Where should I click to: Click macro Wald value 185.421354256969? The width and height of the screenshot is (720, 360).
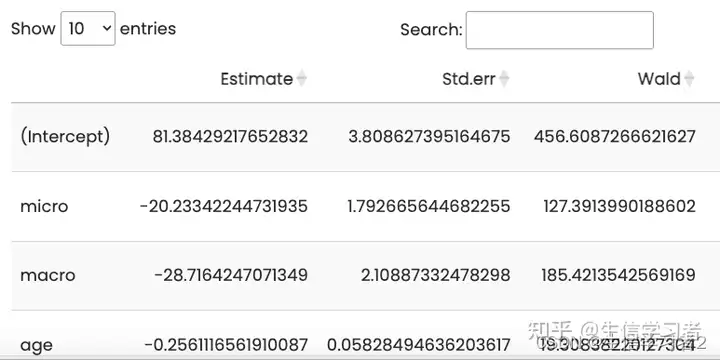(x=618, y=275)
